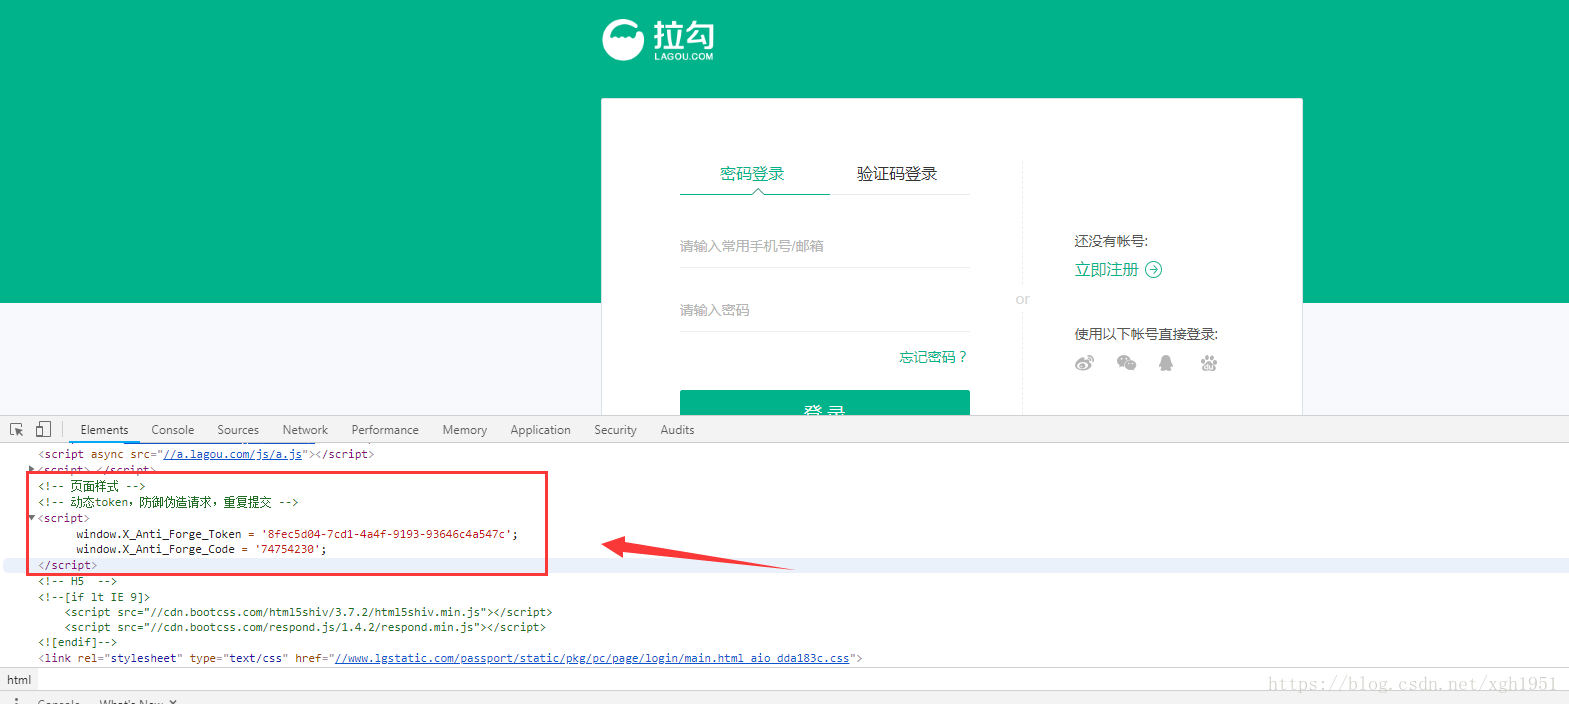This screenshot has height=704, width=1569.
Task: Open the lgstatic main.html_aio css href link
Action: 592,658
